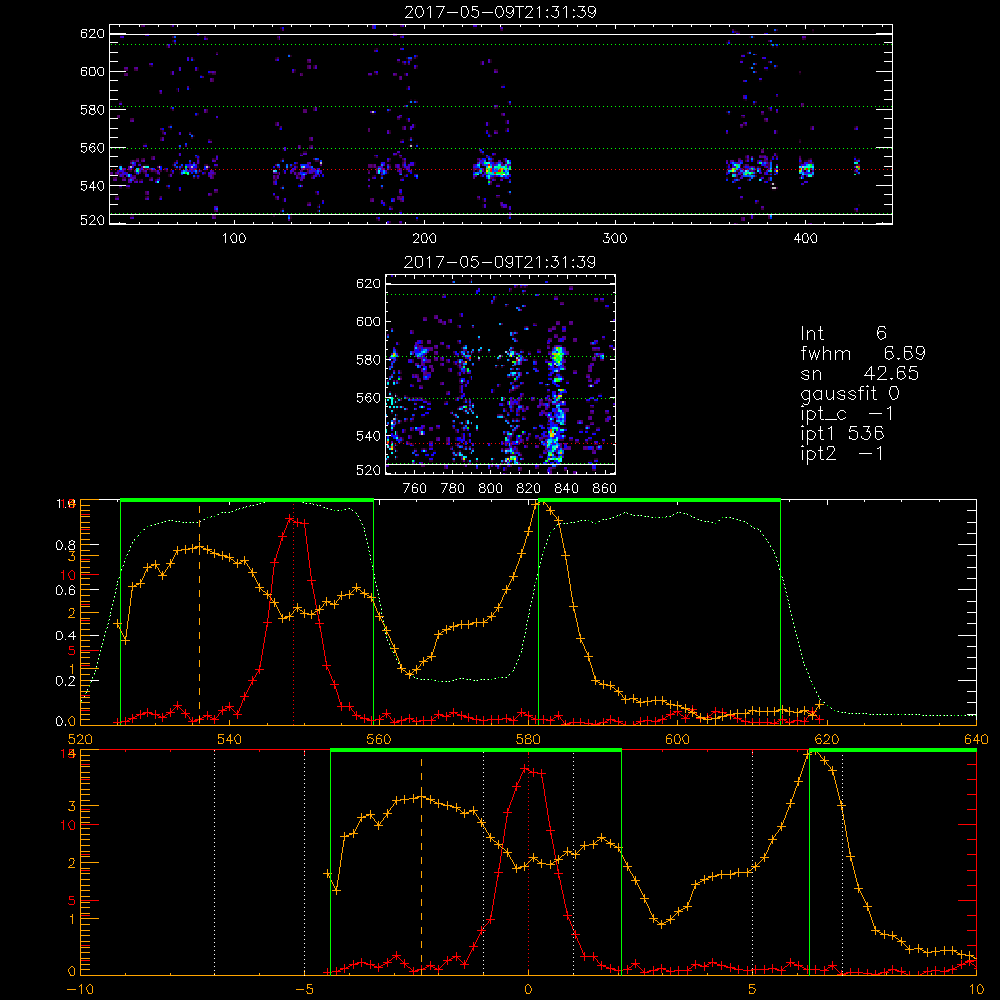
Task: Click x-axis label -5 on bottom plot
Action: 304,989
